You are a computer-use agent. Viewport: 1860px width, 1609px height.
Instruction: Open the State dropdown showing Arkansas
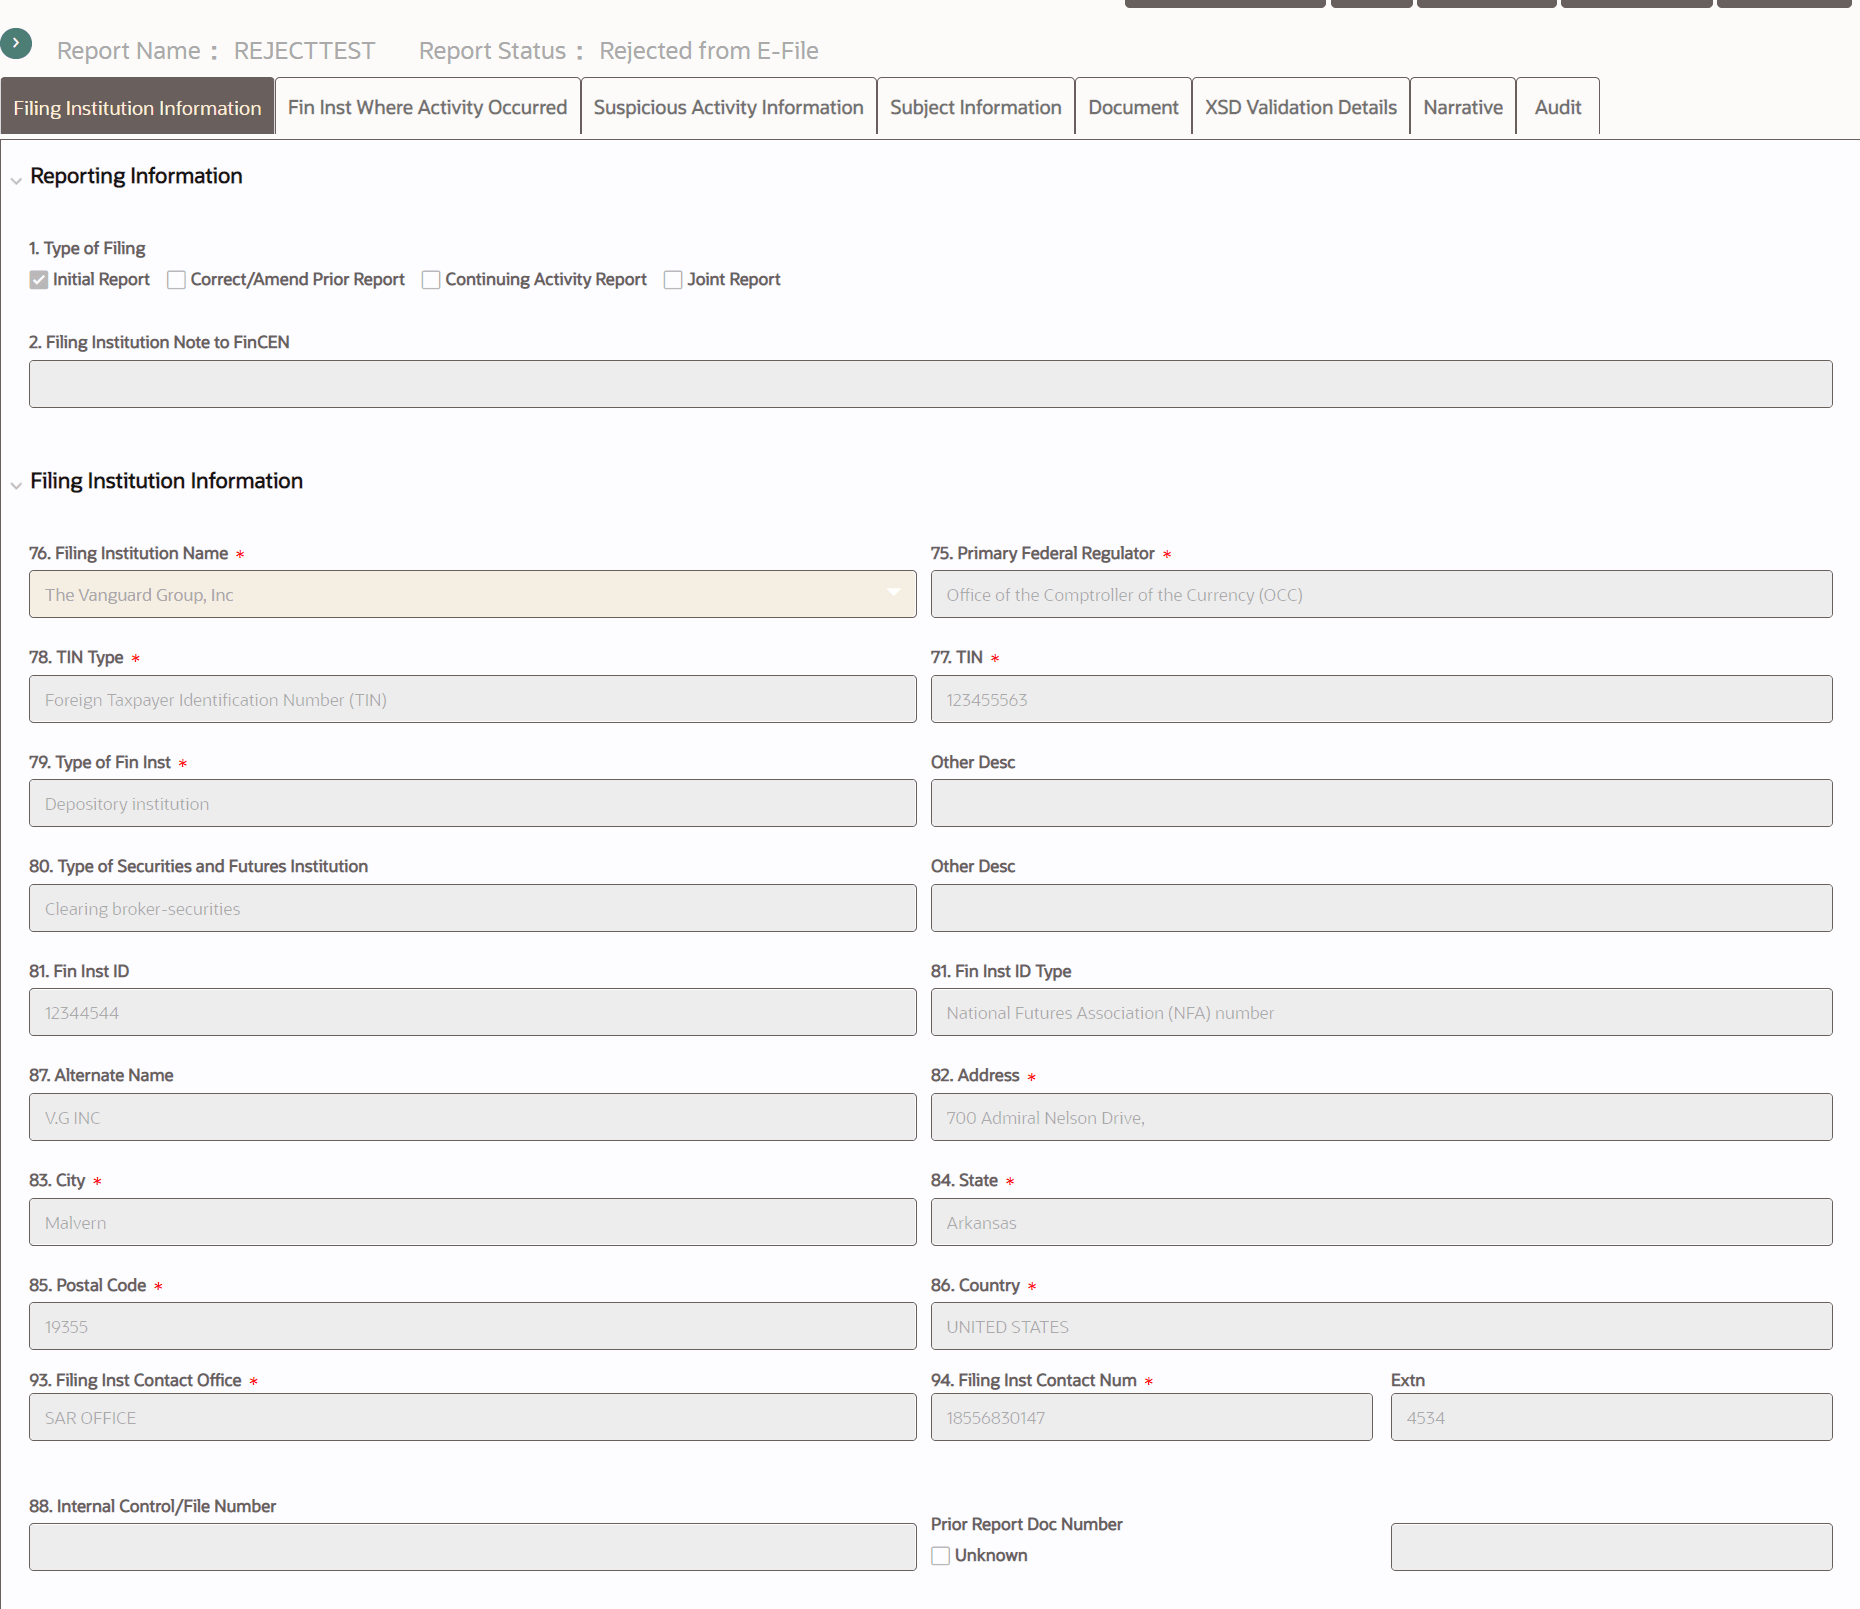1382,1222
